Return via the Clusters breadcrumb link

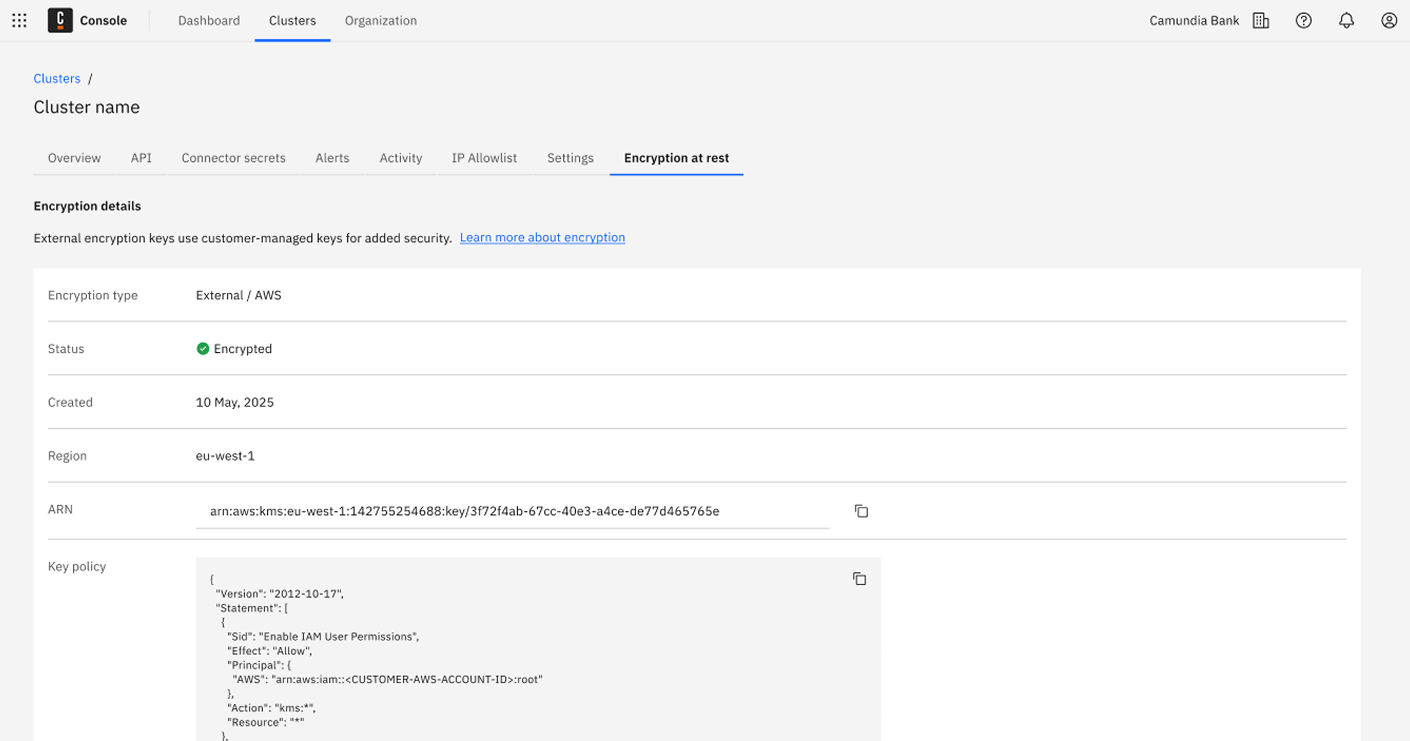click(56, 78)
